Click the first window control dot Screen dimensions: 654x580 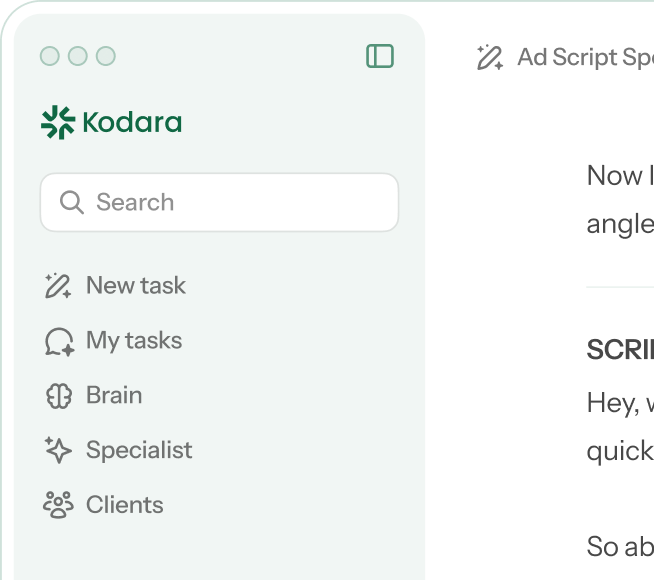(50, 56)
